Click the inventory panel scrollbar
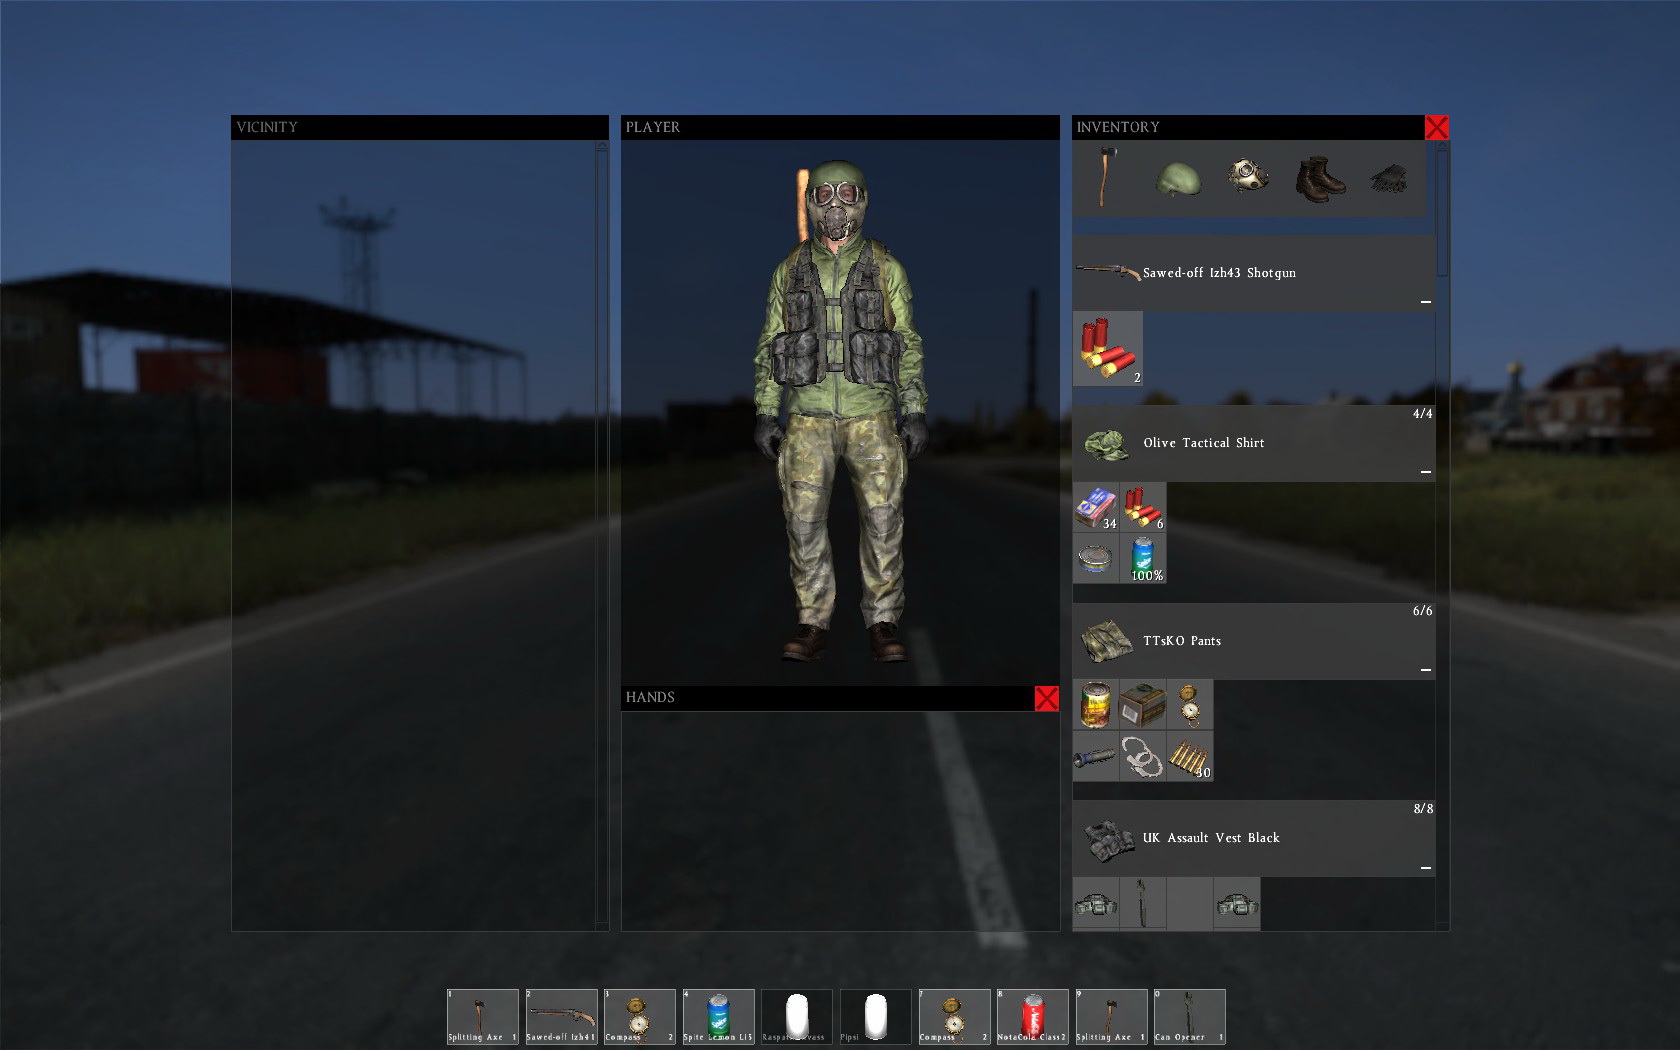The image size is (1680, 1050). click(x=1442, y=535)
